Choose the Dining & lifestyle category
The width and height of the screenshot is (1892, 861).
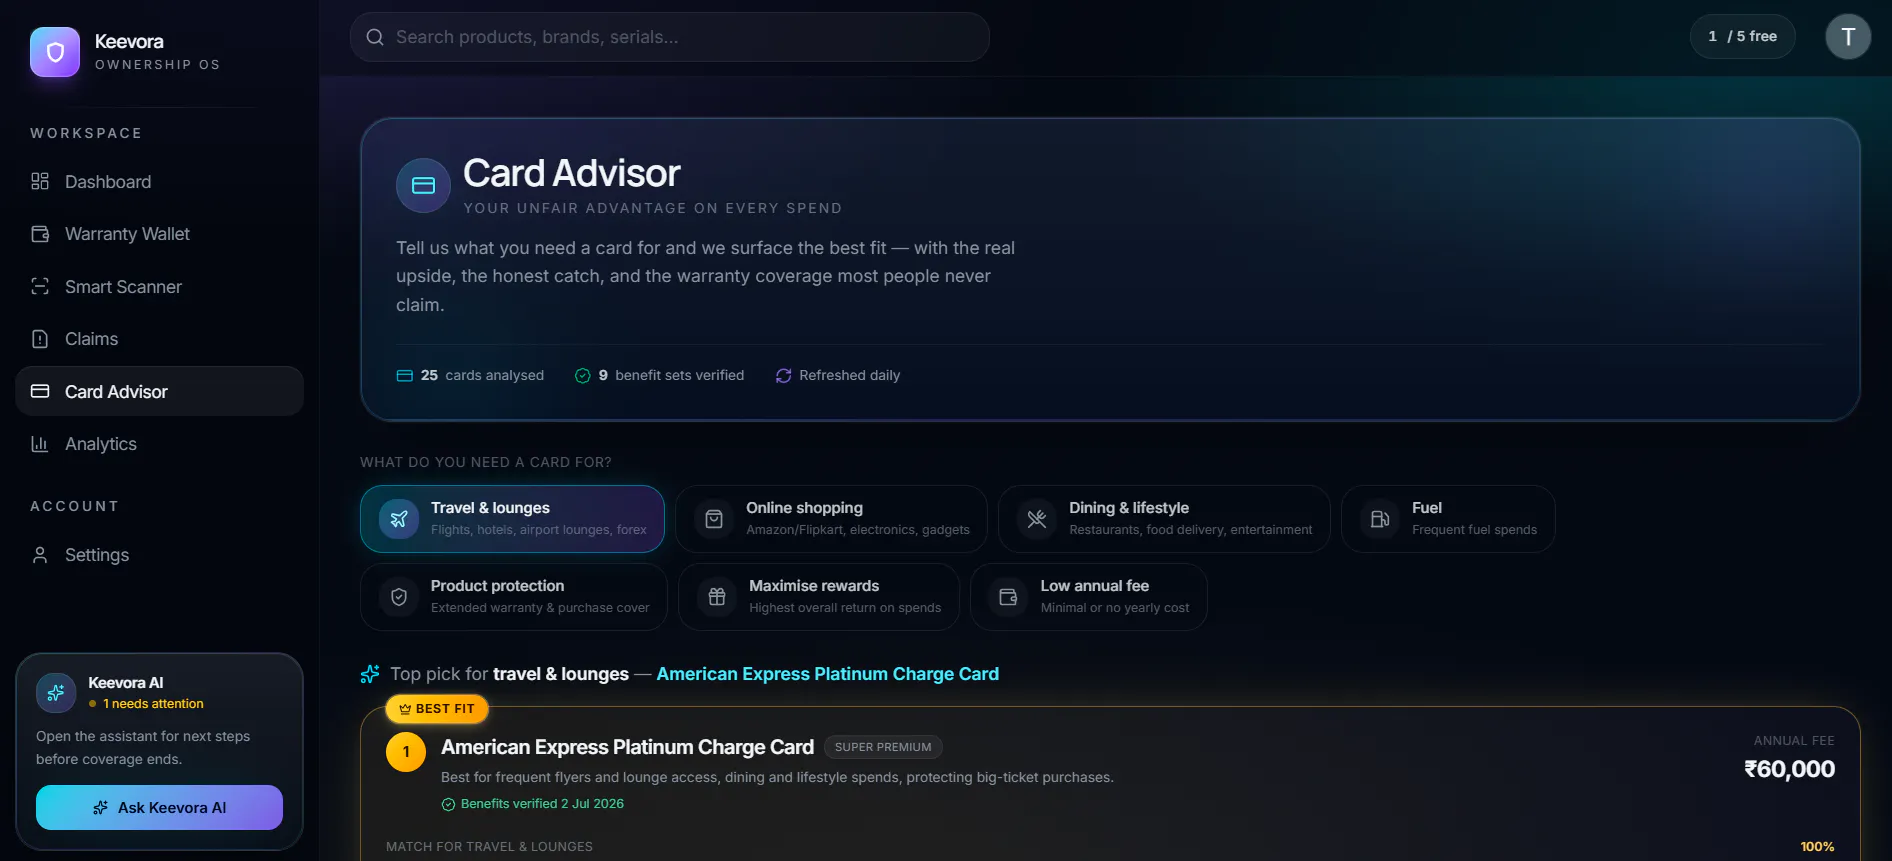(x=1164, y=519)
